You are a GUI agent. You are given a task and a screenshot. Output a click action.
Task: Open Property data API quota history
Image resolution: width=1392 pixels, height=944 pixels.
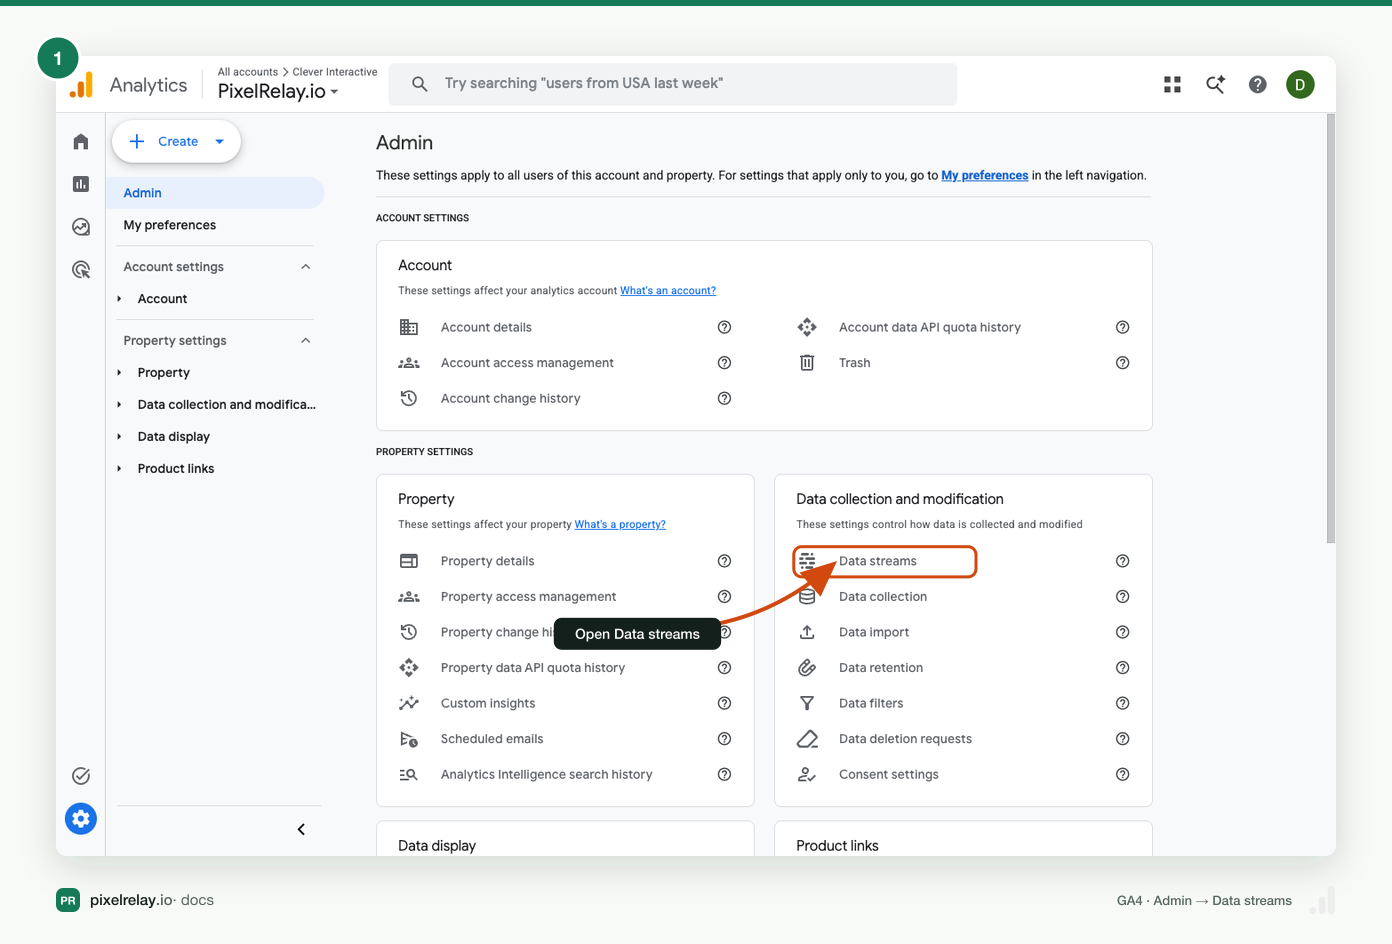coord(533,668)
